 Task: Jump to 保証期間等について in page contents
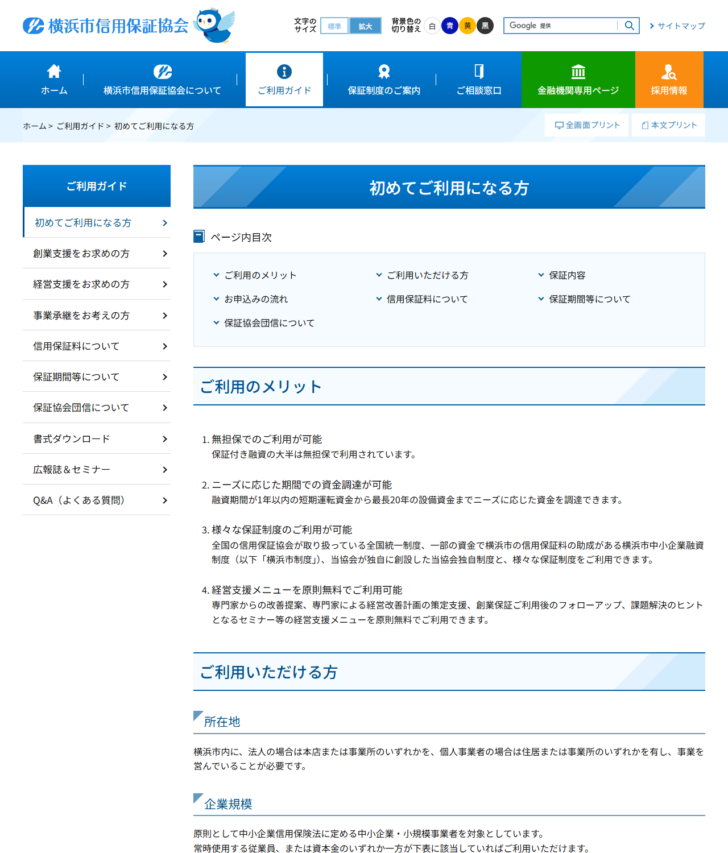click(584, 299)
